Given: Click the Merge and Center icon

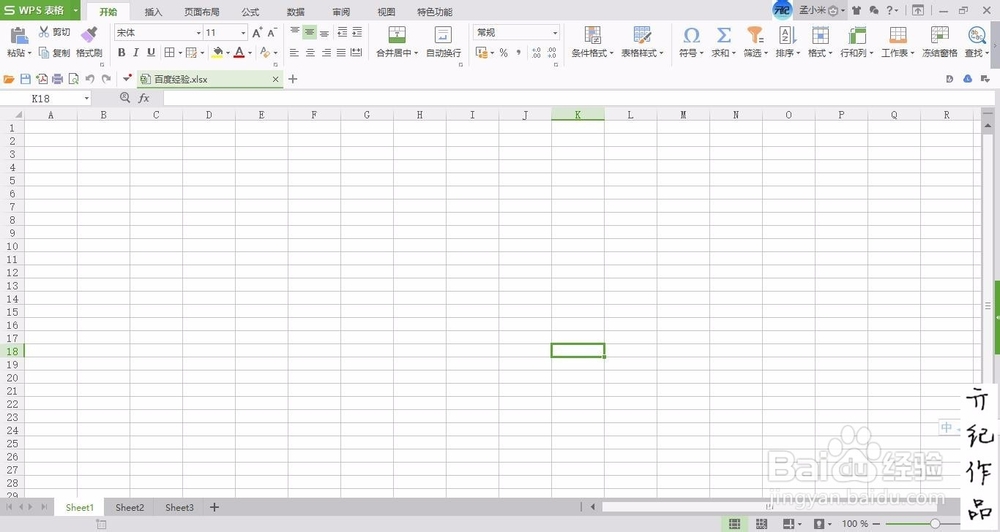Looking at the screenshot, I should click(x=397, y=34).
